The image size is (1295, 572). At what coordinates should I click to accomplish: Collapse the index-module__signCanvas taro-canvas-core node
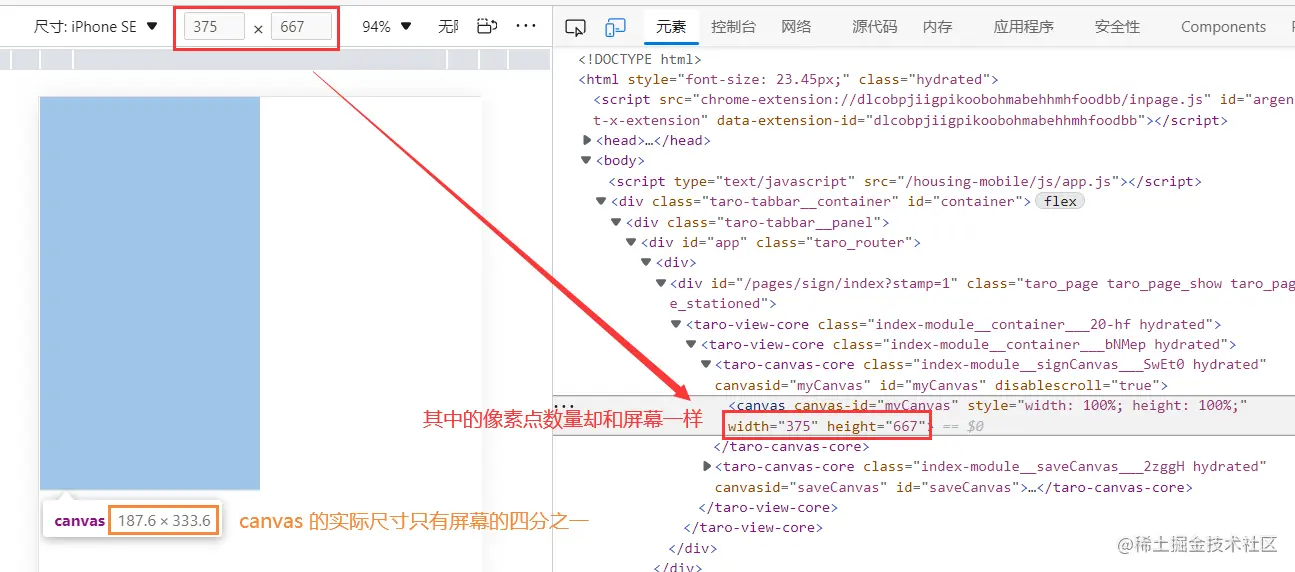706,364
